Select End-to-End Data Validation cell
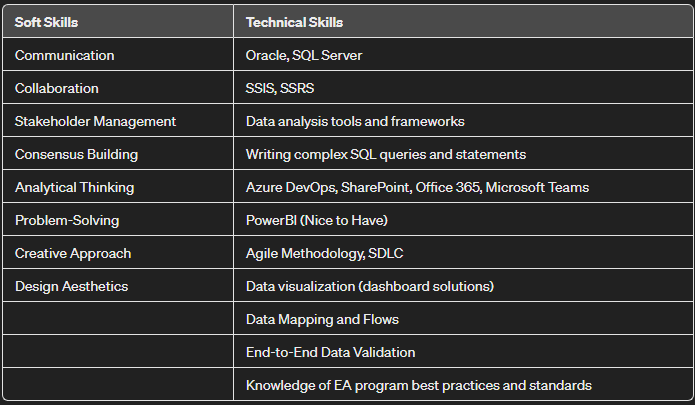This screenshot has height=405, width=695. click(x=463, y=352)
